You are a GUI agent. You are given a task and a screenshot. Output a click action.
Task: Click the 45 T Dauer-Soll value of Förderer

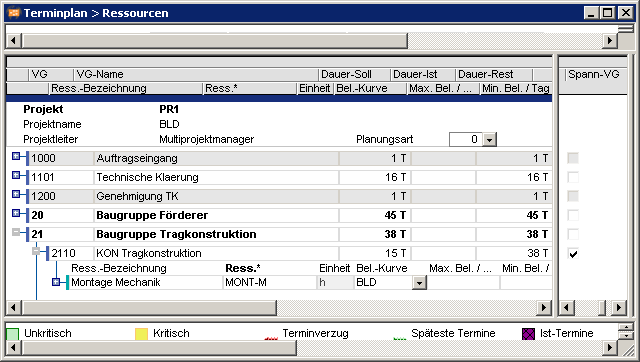(x=395, y=215)
